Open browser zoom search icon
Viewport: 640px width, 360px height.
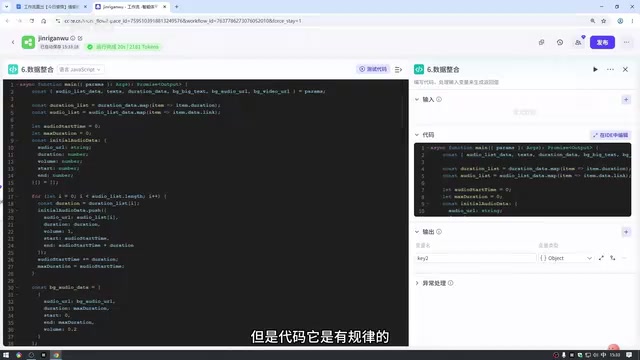[592, 21]
